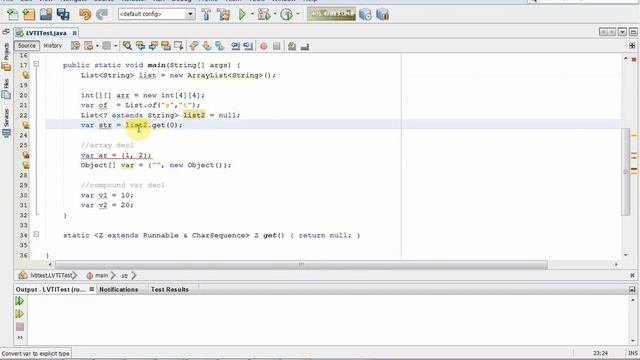Go to Next Bookmark icon
The image size is (640, 360).
tap(207, 46)
